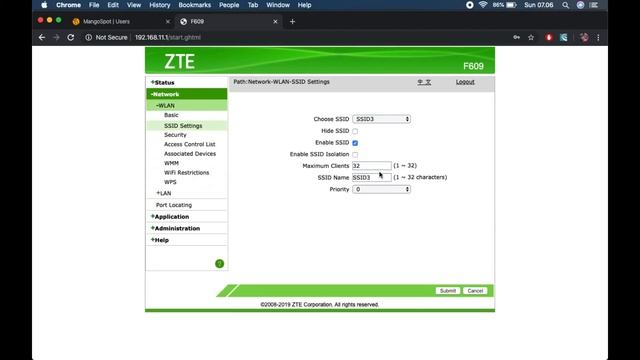The image size is (640, 360).
Task: Expand the Administration section
Action: click(176, 229)
